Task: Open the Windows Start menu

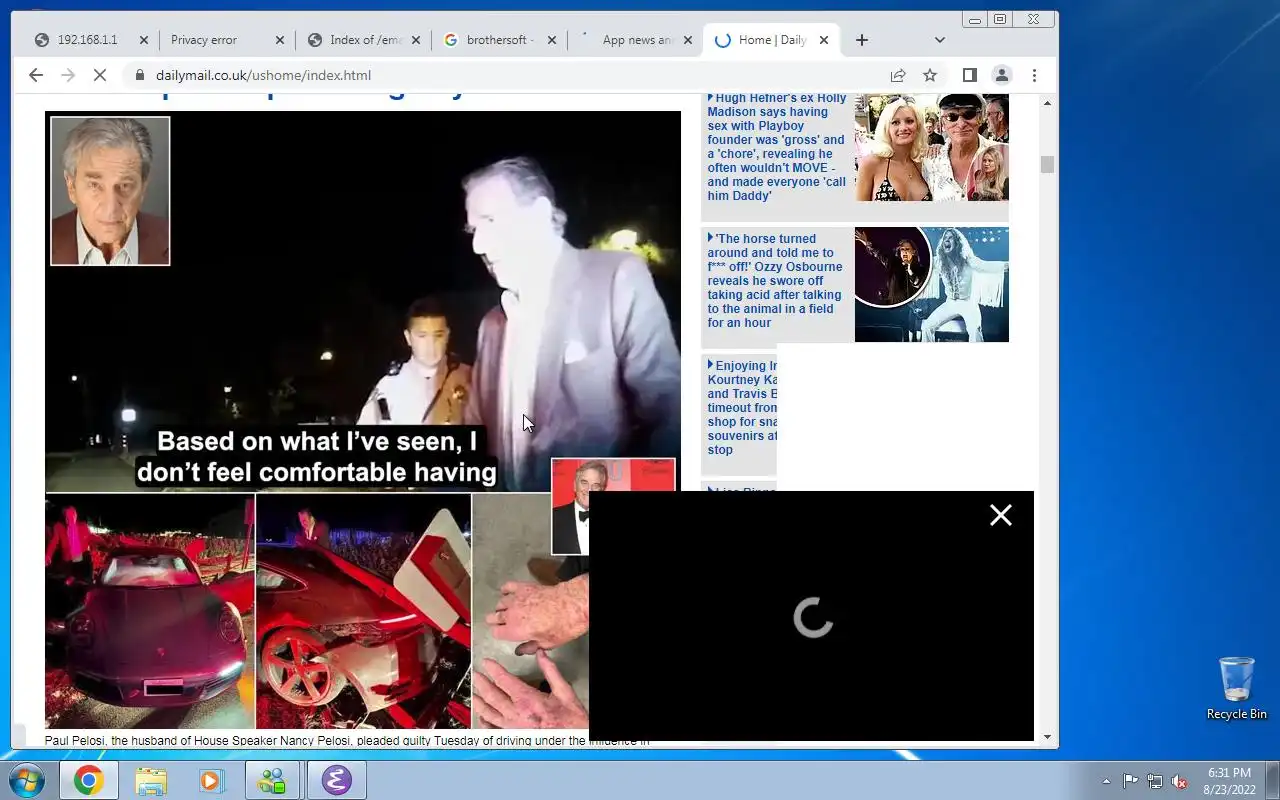Action: pyautogui.click(x=27, y=780)
